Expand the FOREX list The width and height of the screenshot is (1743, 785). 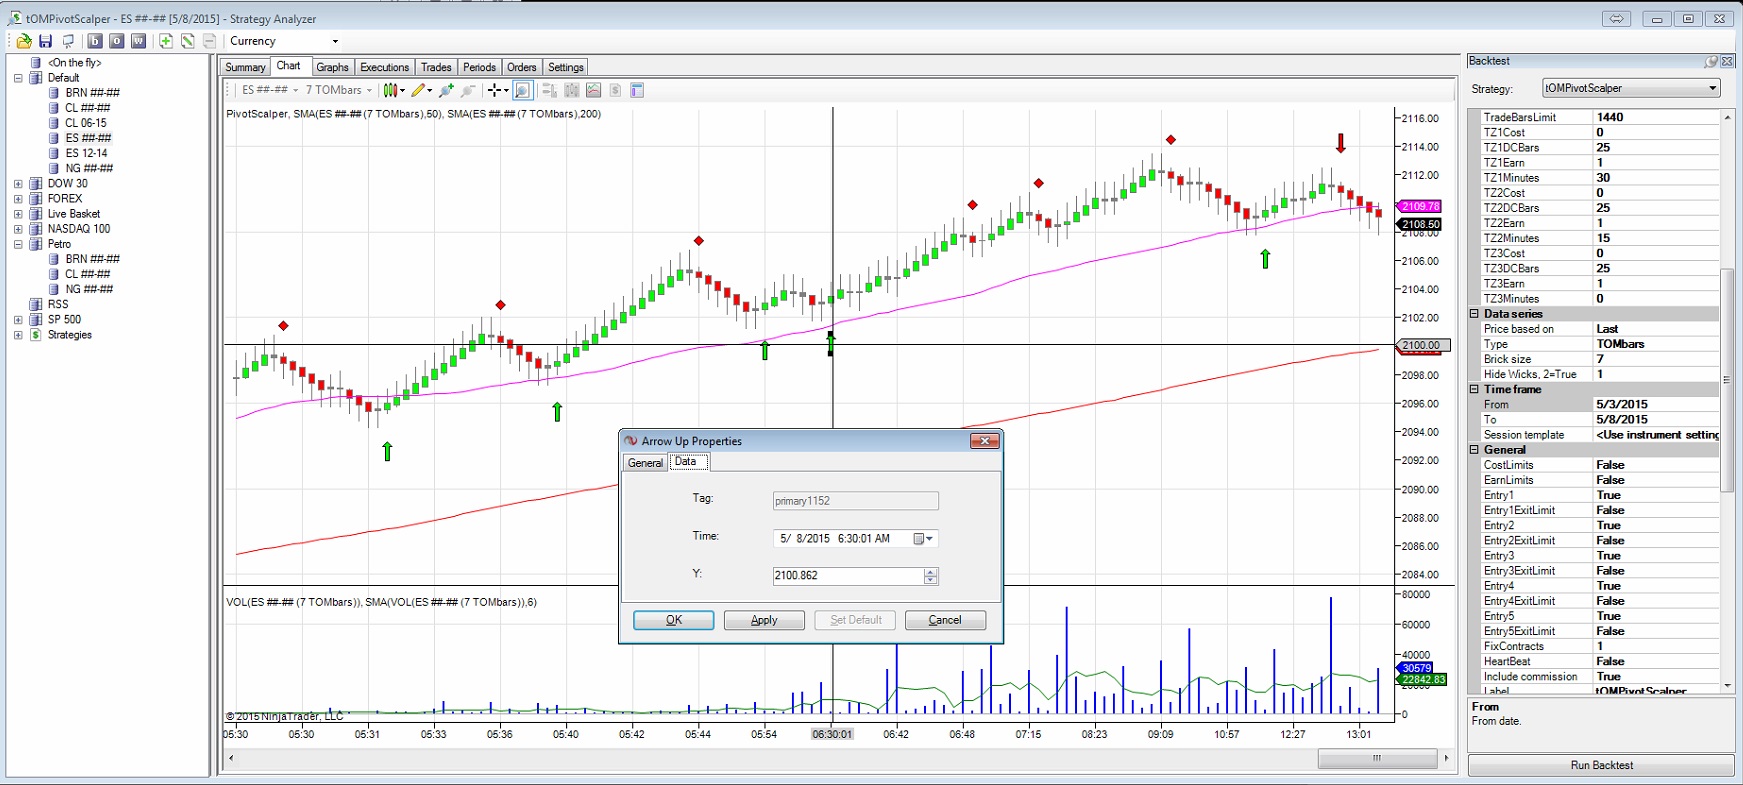pos(18,199)
